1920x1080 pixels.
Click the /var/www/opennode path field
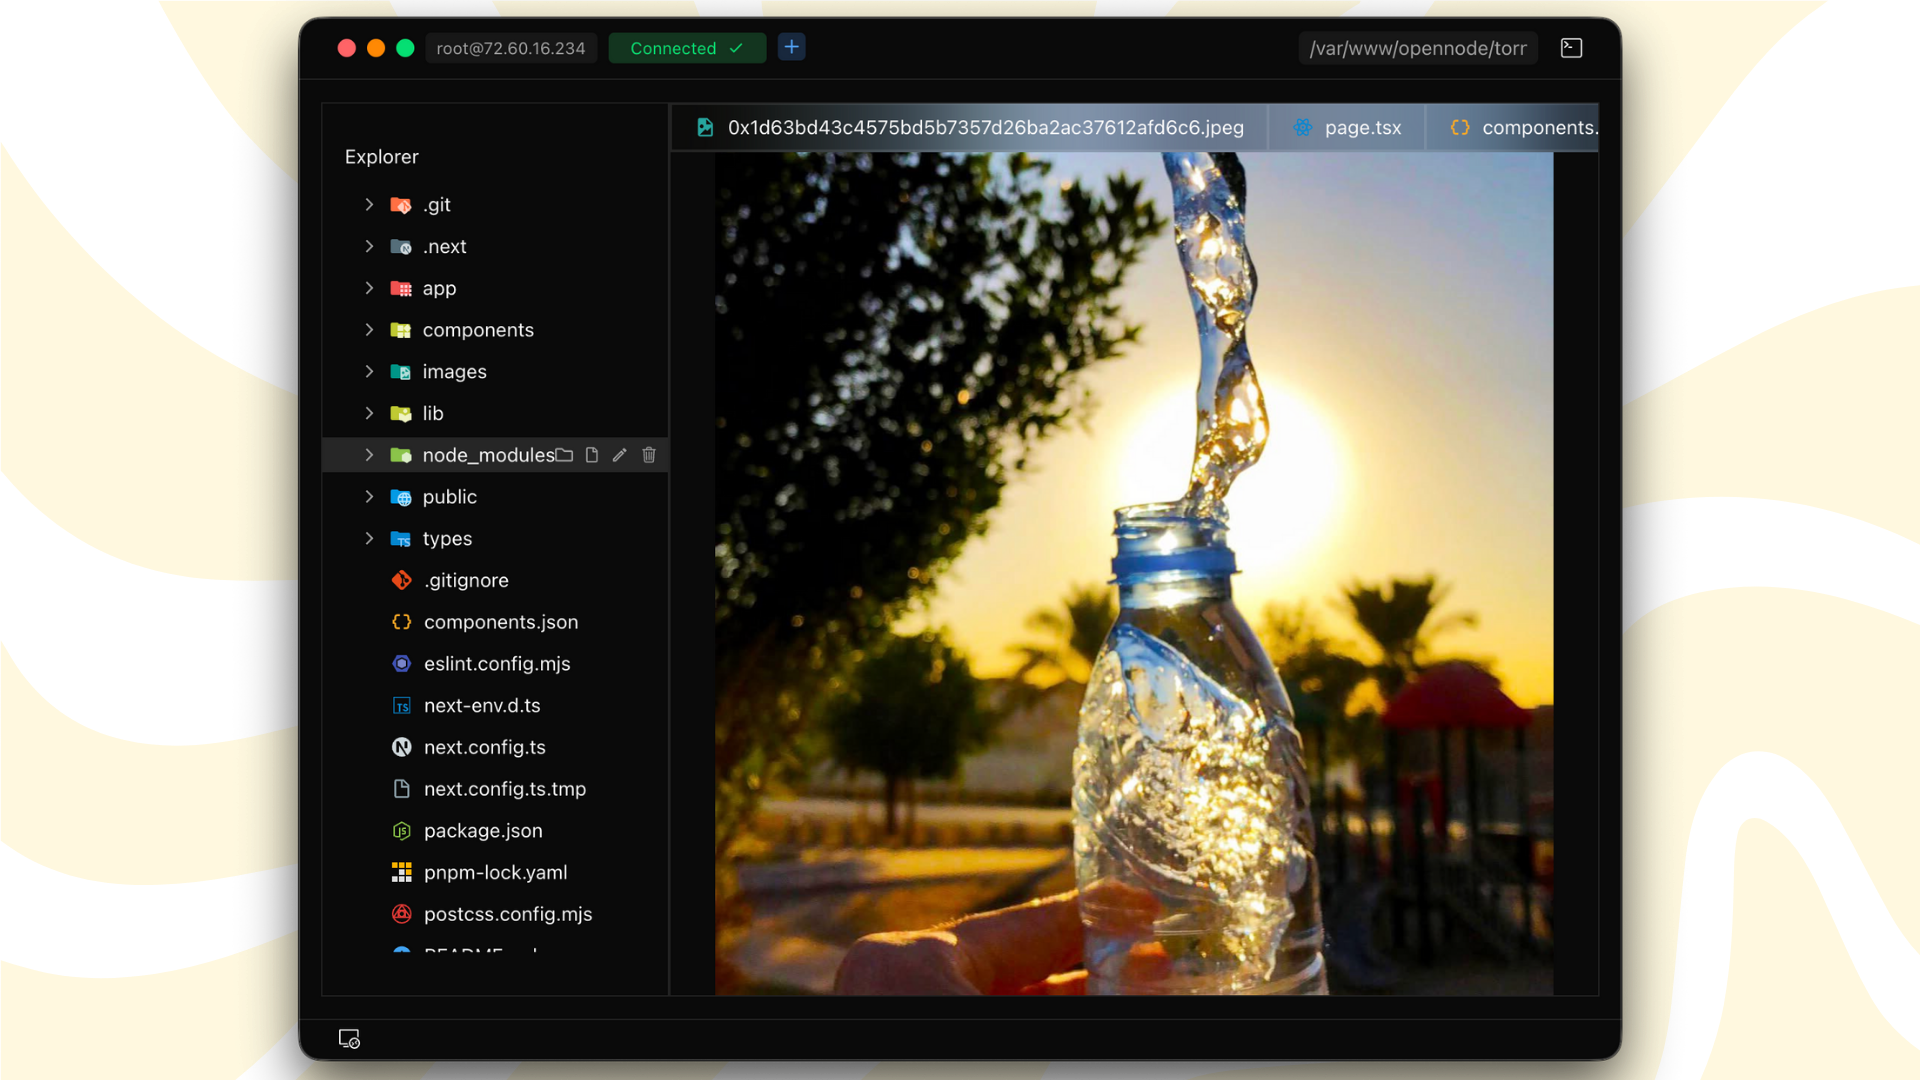click(x=1417, y=48)
